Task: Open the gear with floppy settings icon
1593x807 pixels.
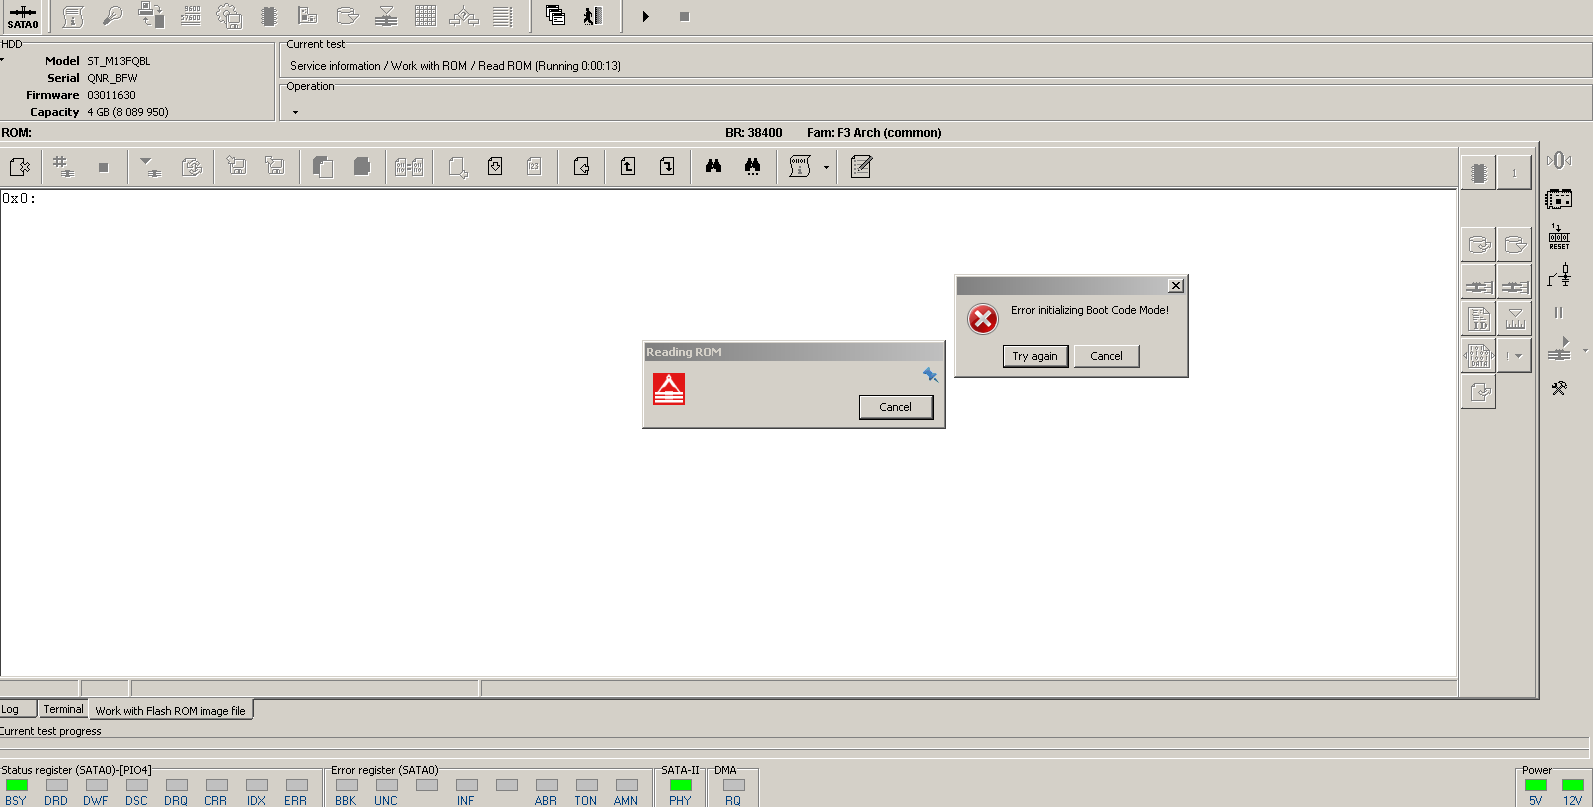Action: tap(229, 16)
